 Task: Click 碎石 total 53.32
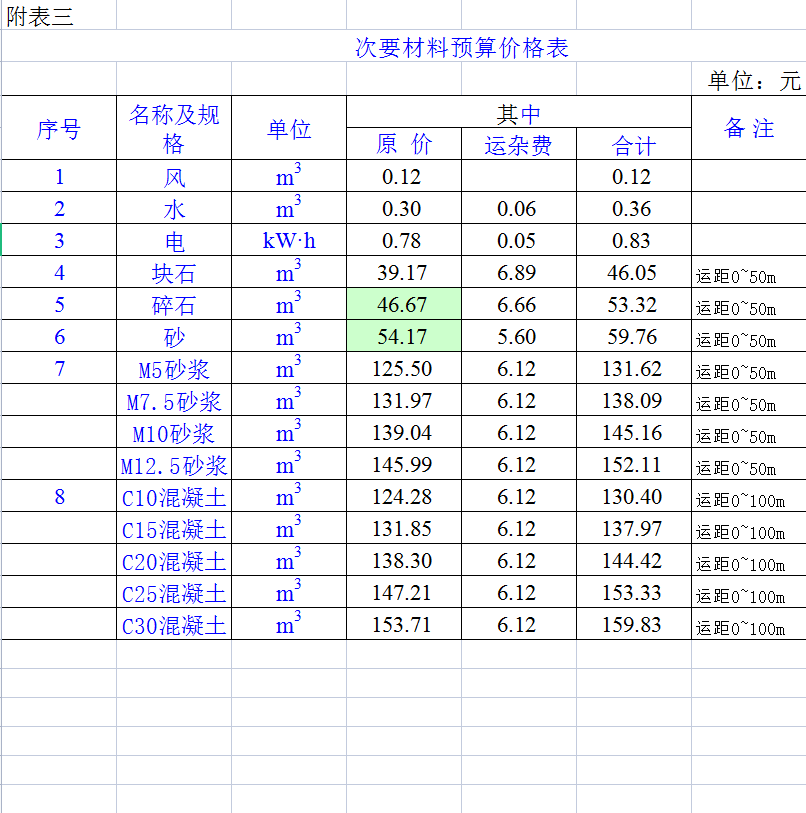634,304
